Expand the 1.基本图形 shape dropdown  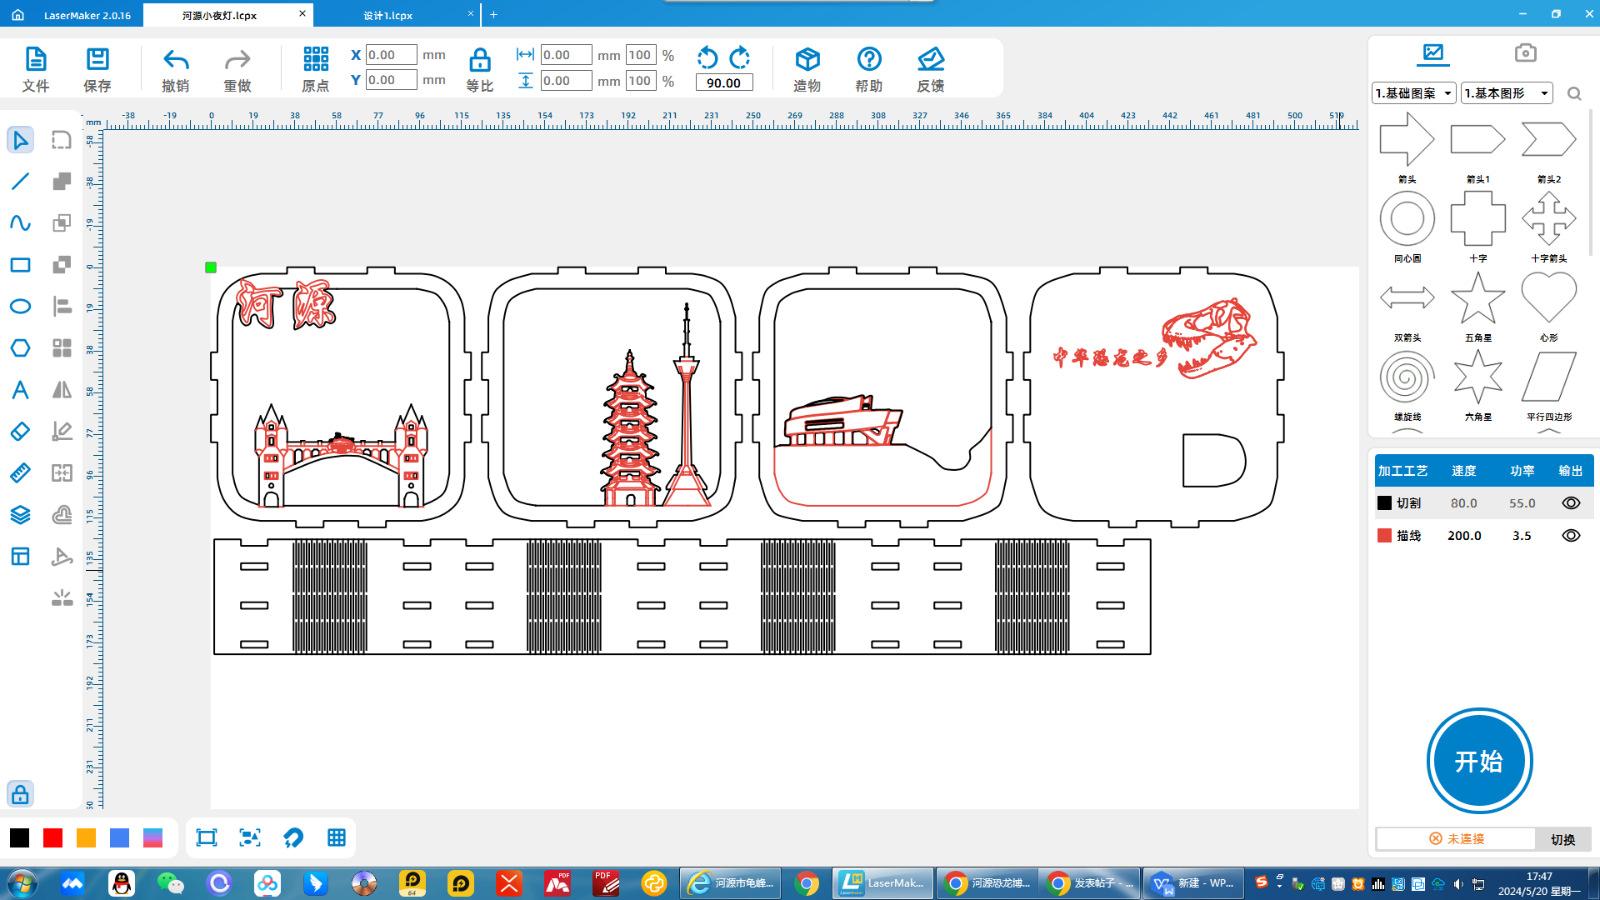1506,93
